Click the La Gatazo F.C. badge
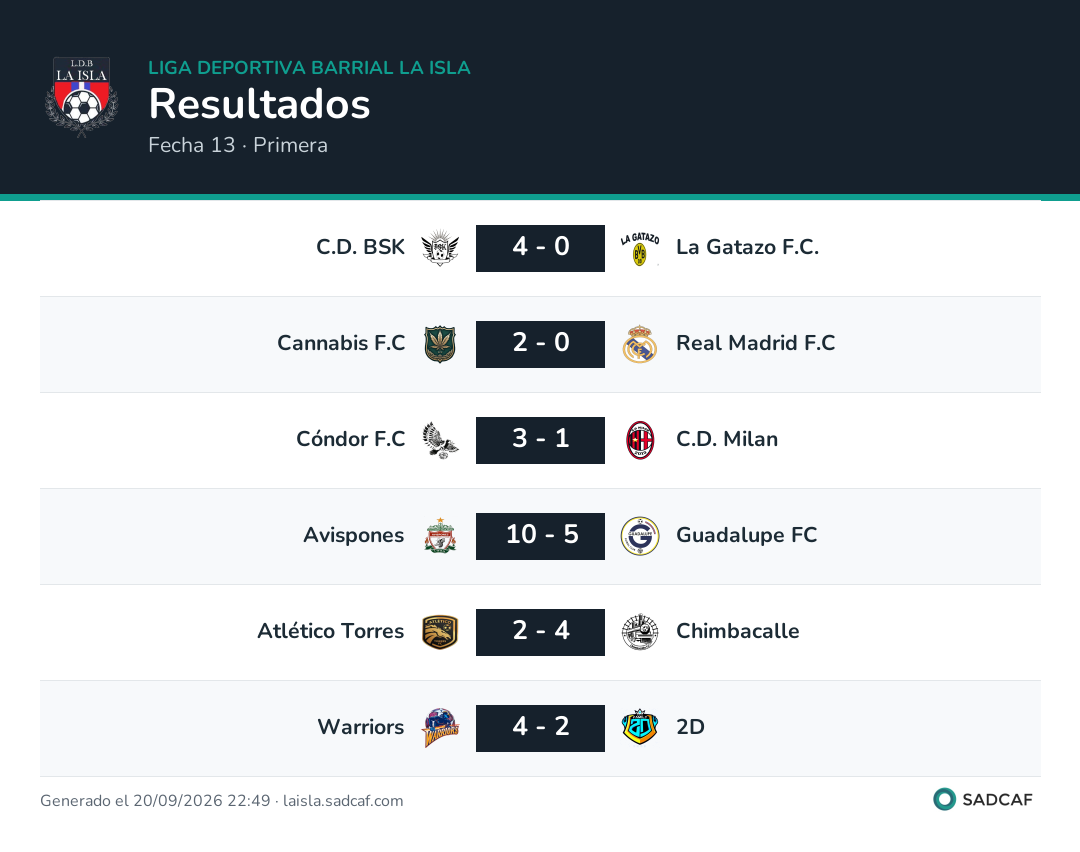This screenshot has height=852, width=1080. pyautogui.click(x=640, y=248)
